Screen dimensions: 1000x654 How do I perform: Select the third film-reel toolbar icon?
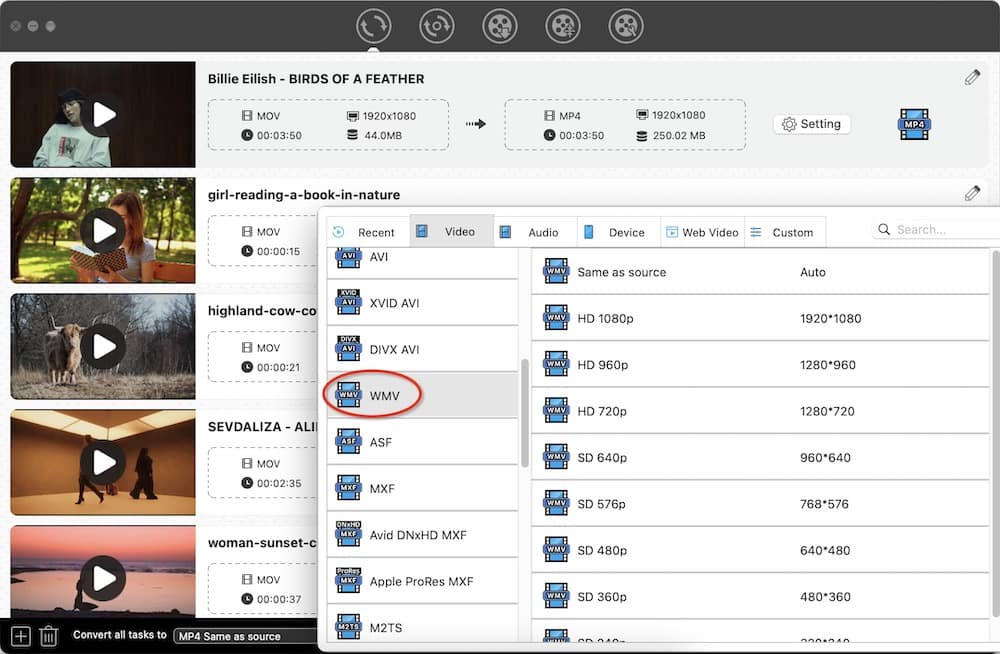[499, 26]
